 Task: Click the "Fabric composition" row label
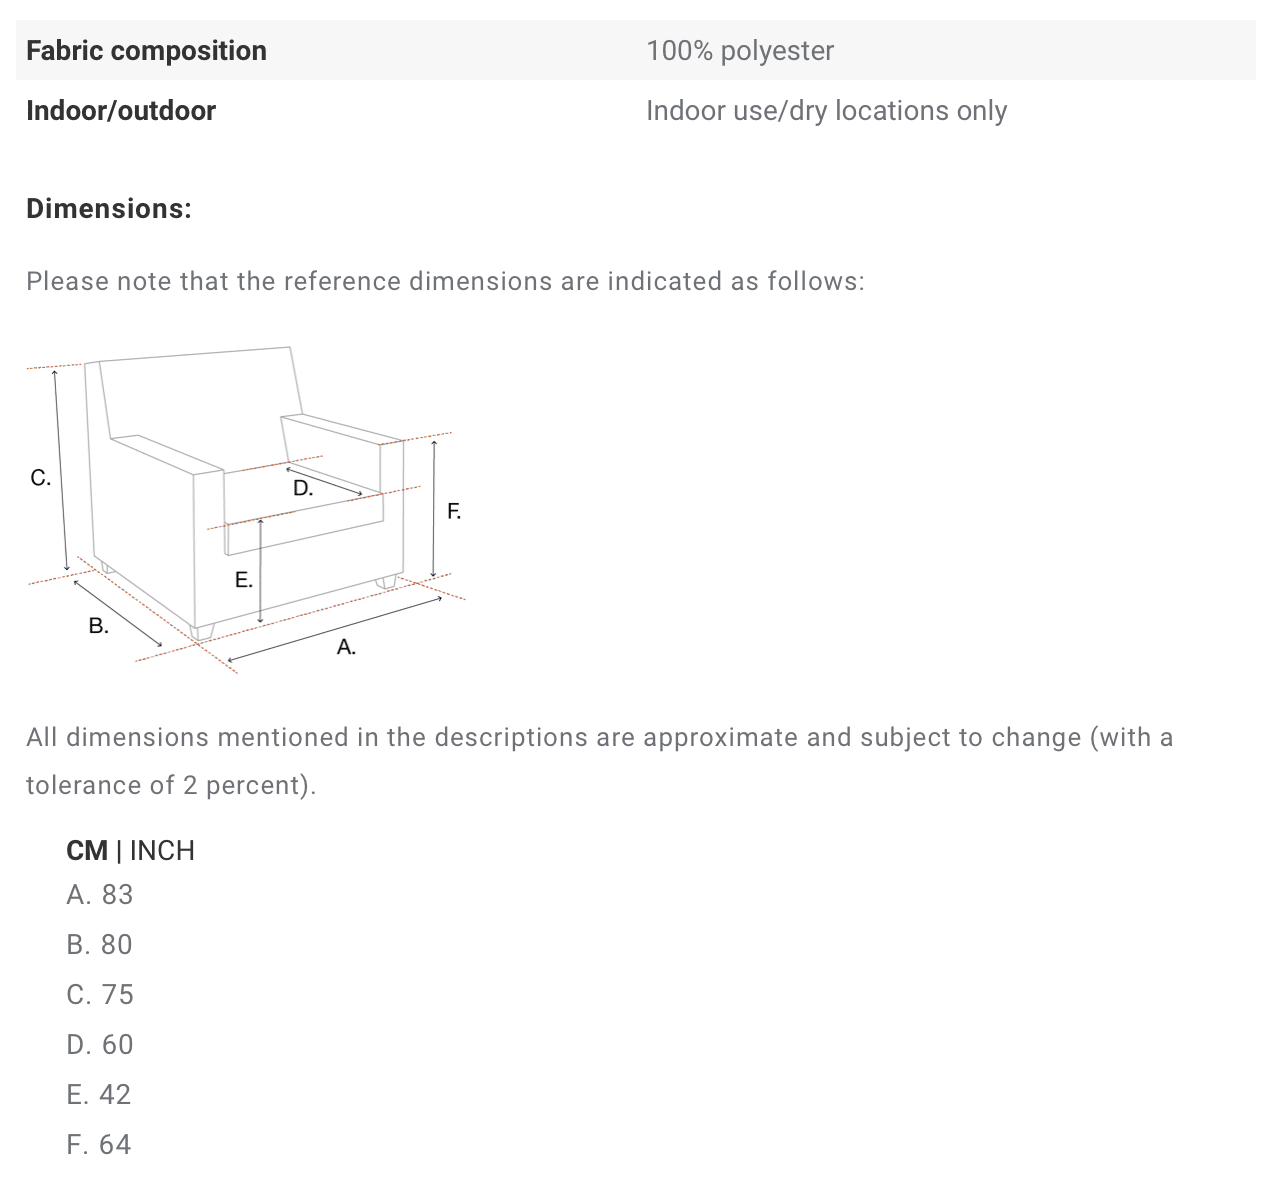(146, 50)
